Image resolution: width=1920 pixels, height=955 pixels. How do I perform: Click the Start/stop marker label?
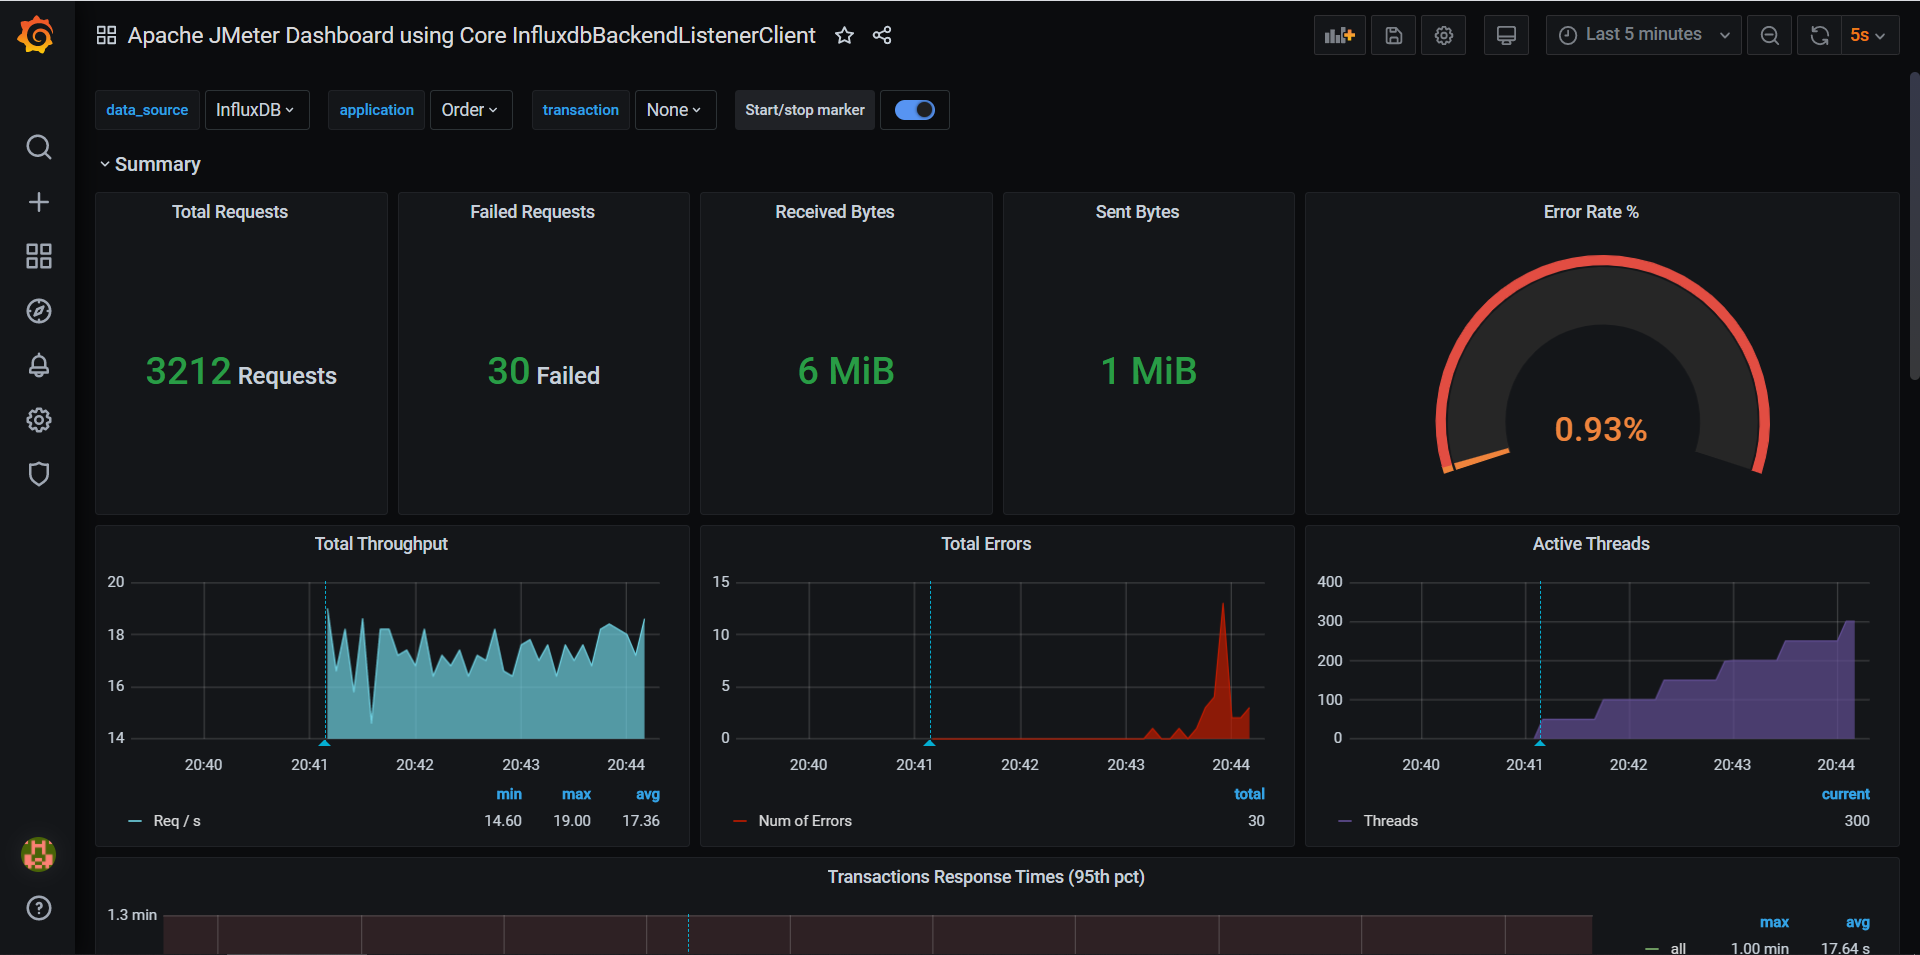coord(805,110)
